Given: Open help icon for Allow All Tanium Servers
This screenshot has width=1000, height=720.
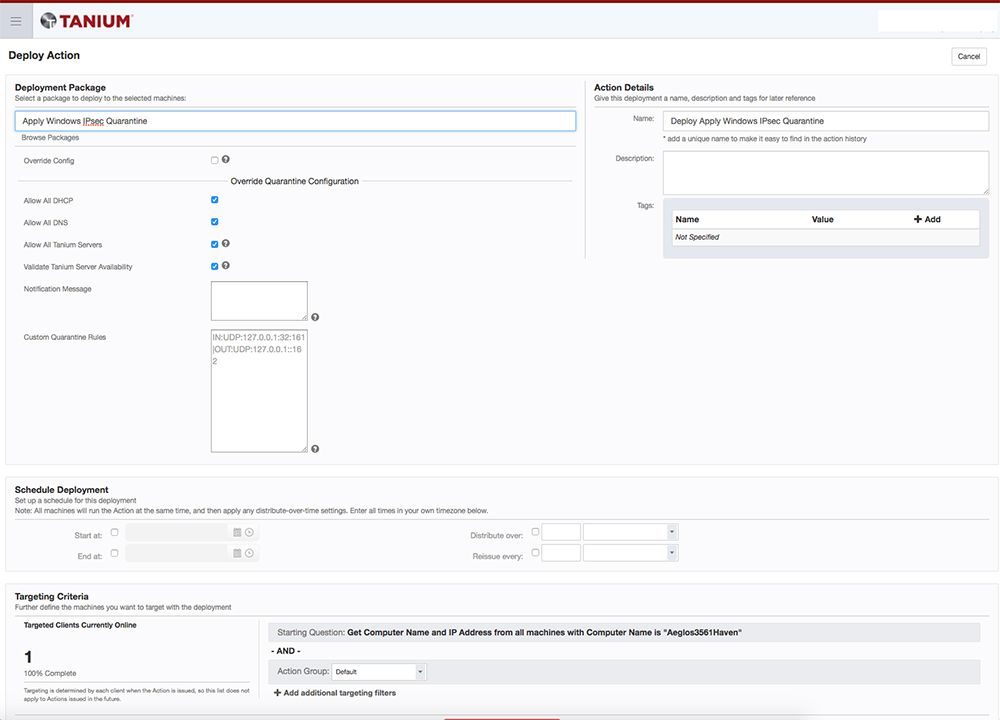Looking at the screenshot, I should pyautogui.click(x=226, y=244).
